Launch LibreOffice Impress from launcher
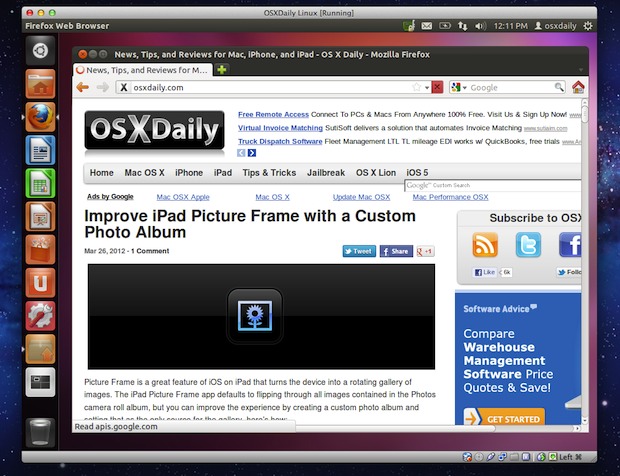This screenshot has width=620, height=476. tap(40, 217)
